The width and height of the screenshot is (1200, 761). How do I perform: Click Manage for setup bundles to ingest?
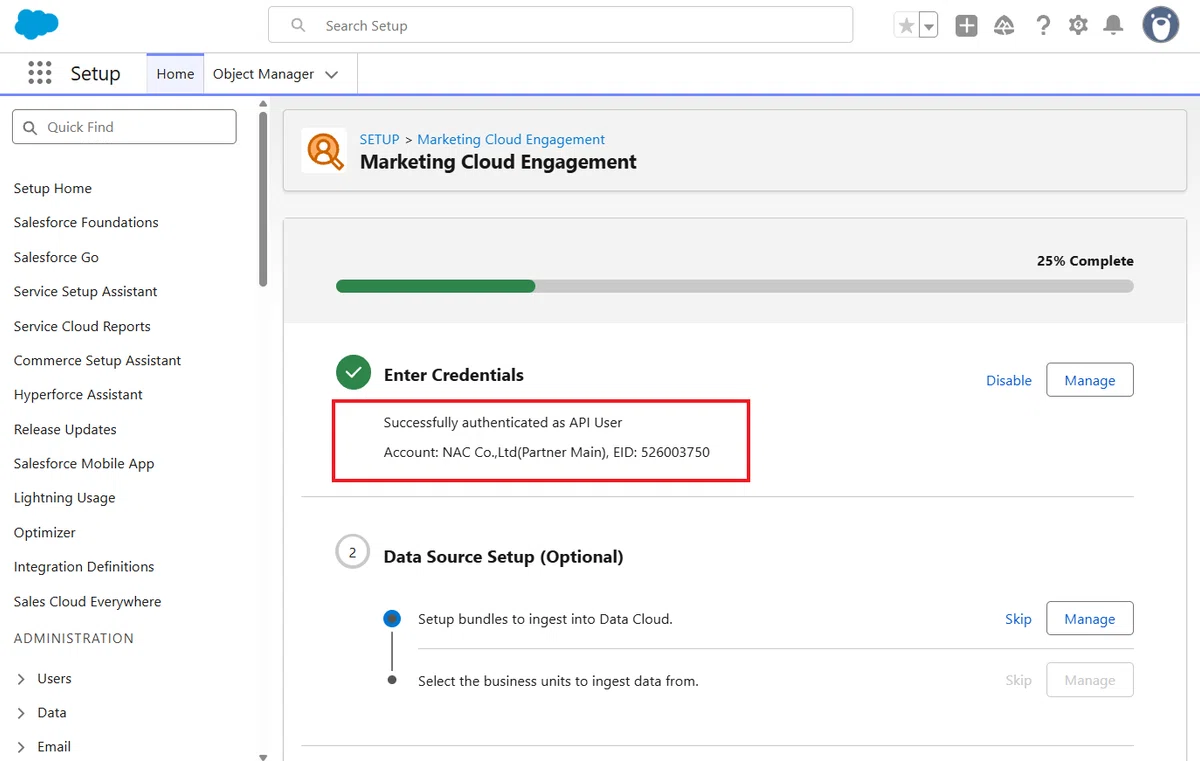(x=1090, y=619)
